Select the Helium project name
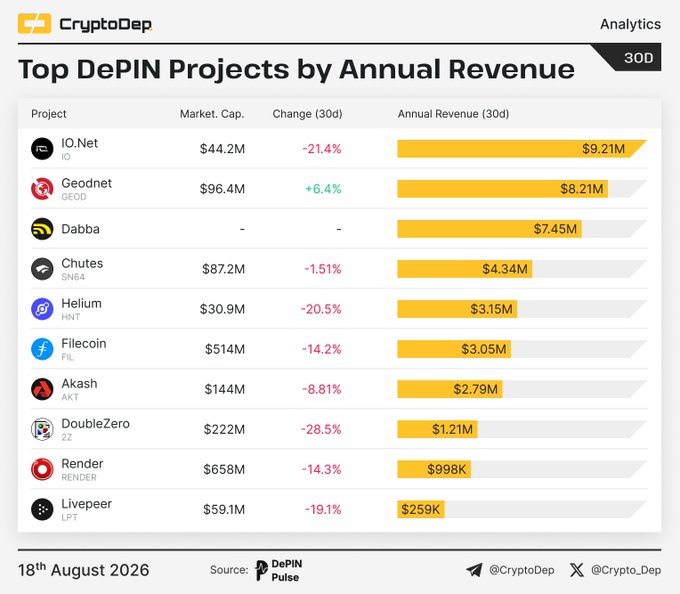This screenshot has height=594, width=680. [x=82, y=304]
